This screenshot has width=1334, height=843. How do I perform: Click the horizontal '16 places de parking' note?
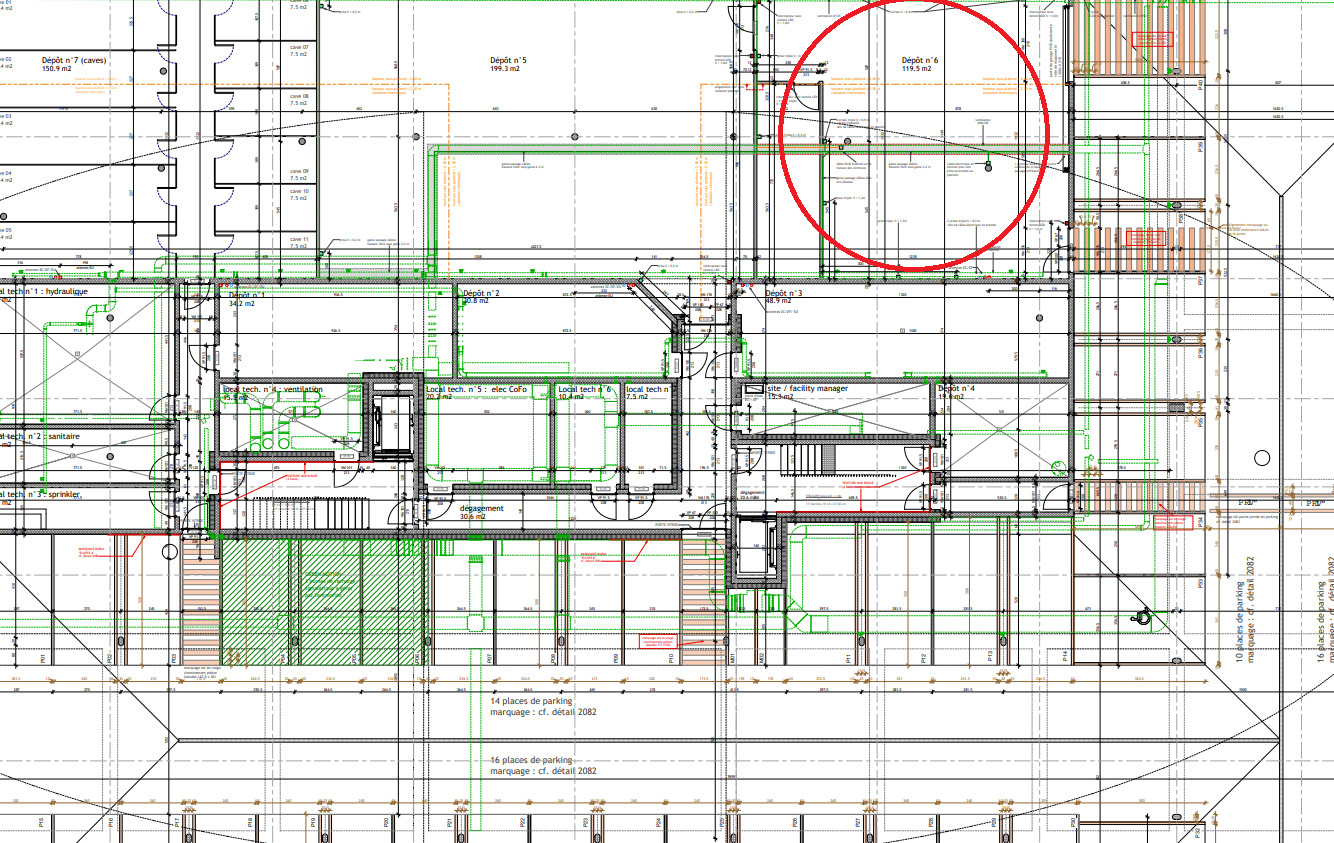click(531, 760)
